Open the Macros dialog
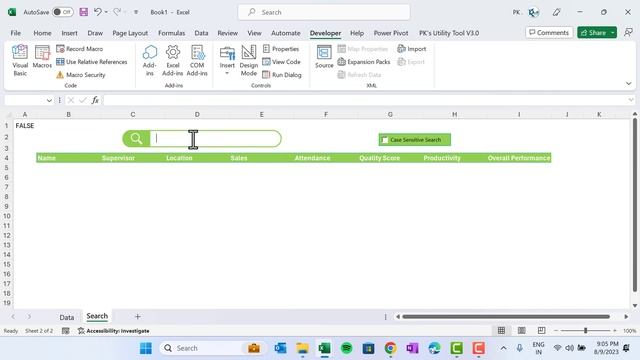 click(x=42, y=57)
